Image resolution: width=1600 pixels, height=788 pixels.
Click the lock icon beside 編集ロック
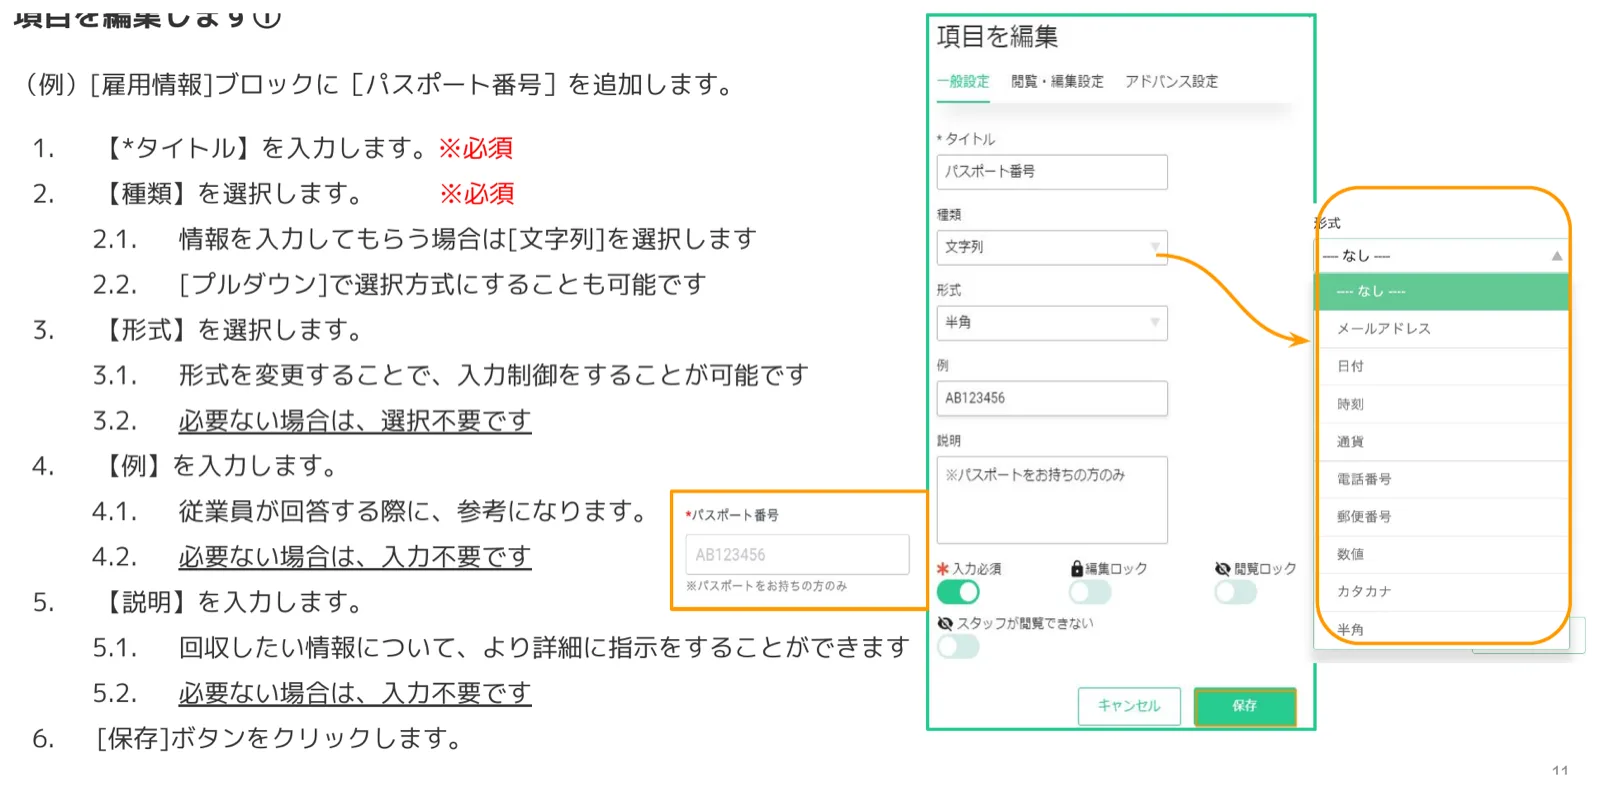pos(1077,568)
